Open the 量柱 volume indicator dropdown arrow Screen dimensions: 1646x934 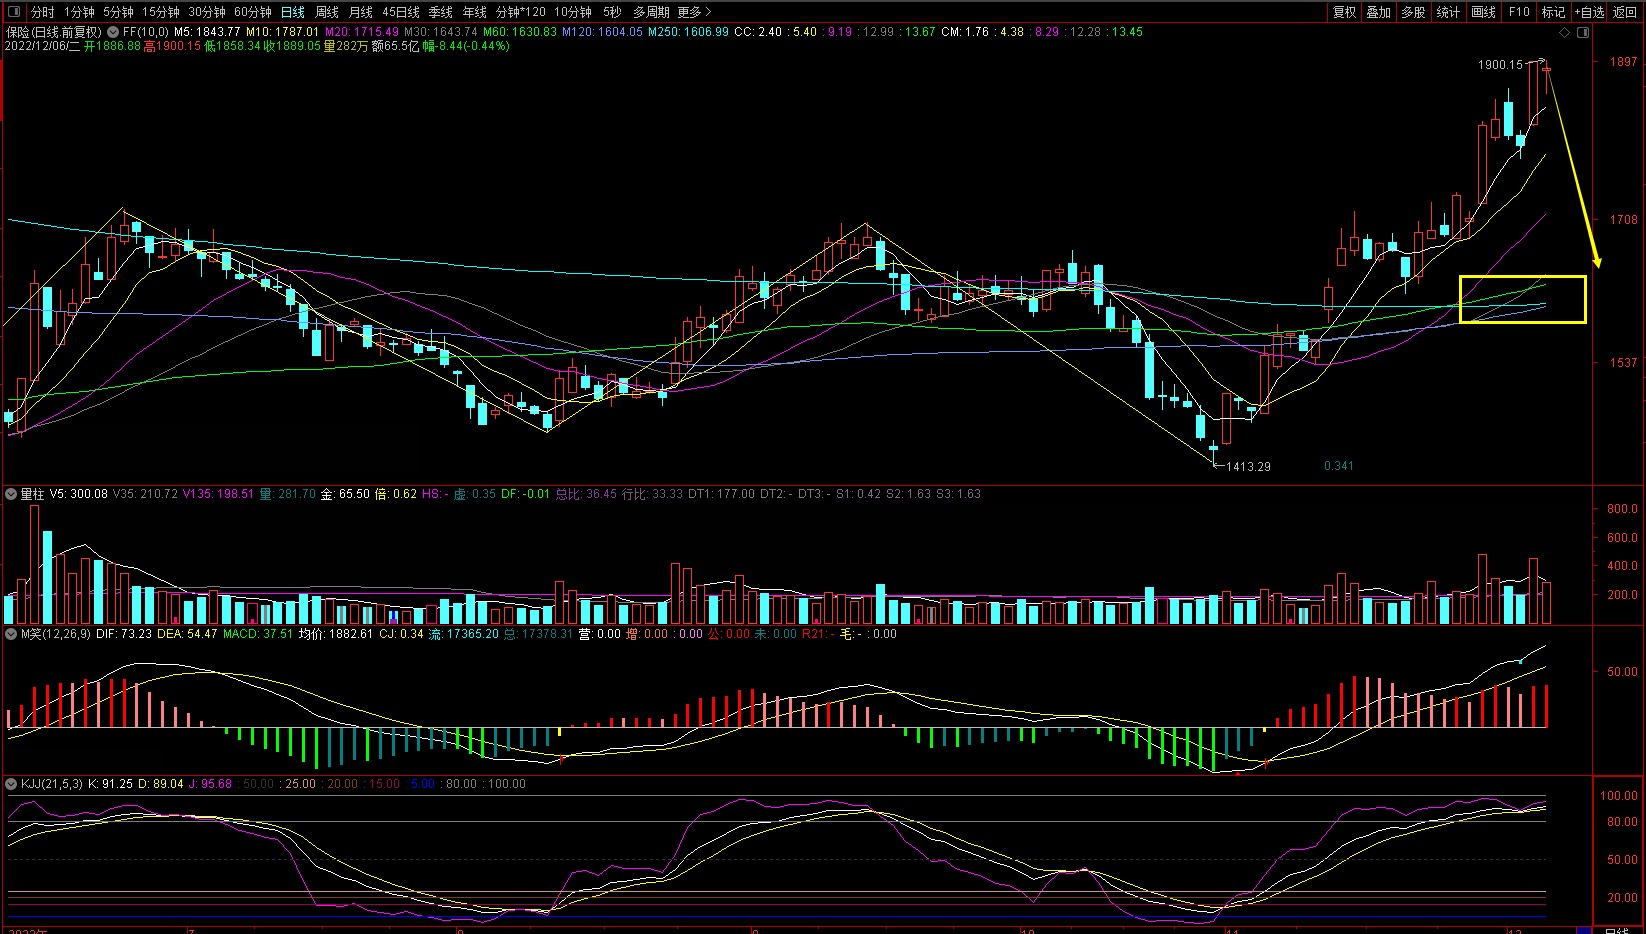(x=11, y=494)
